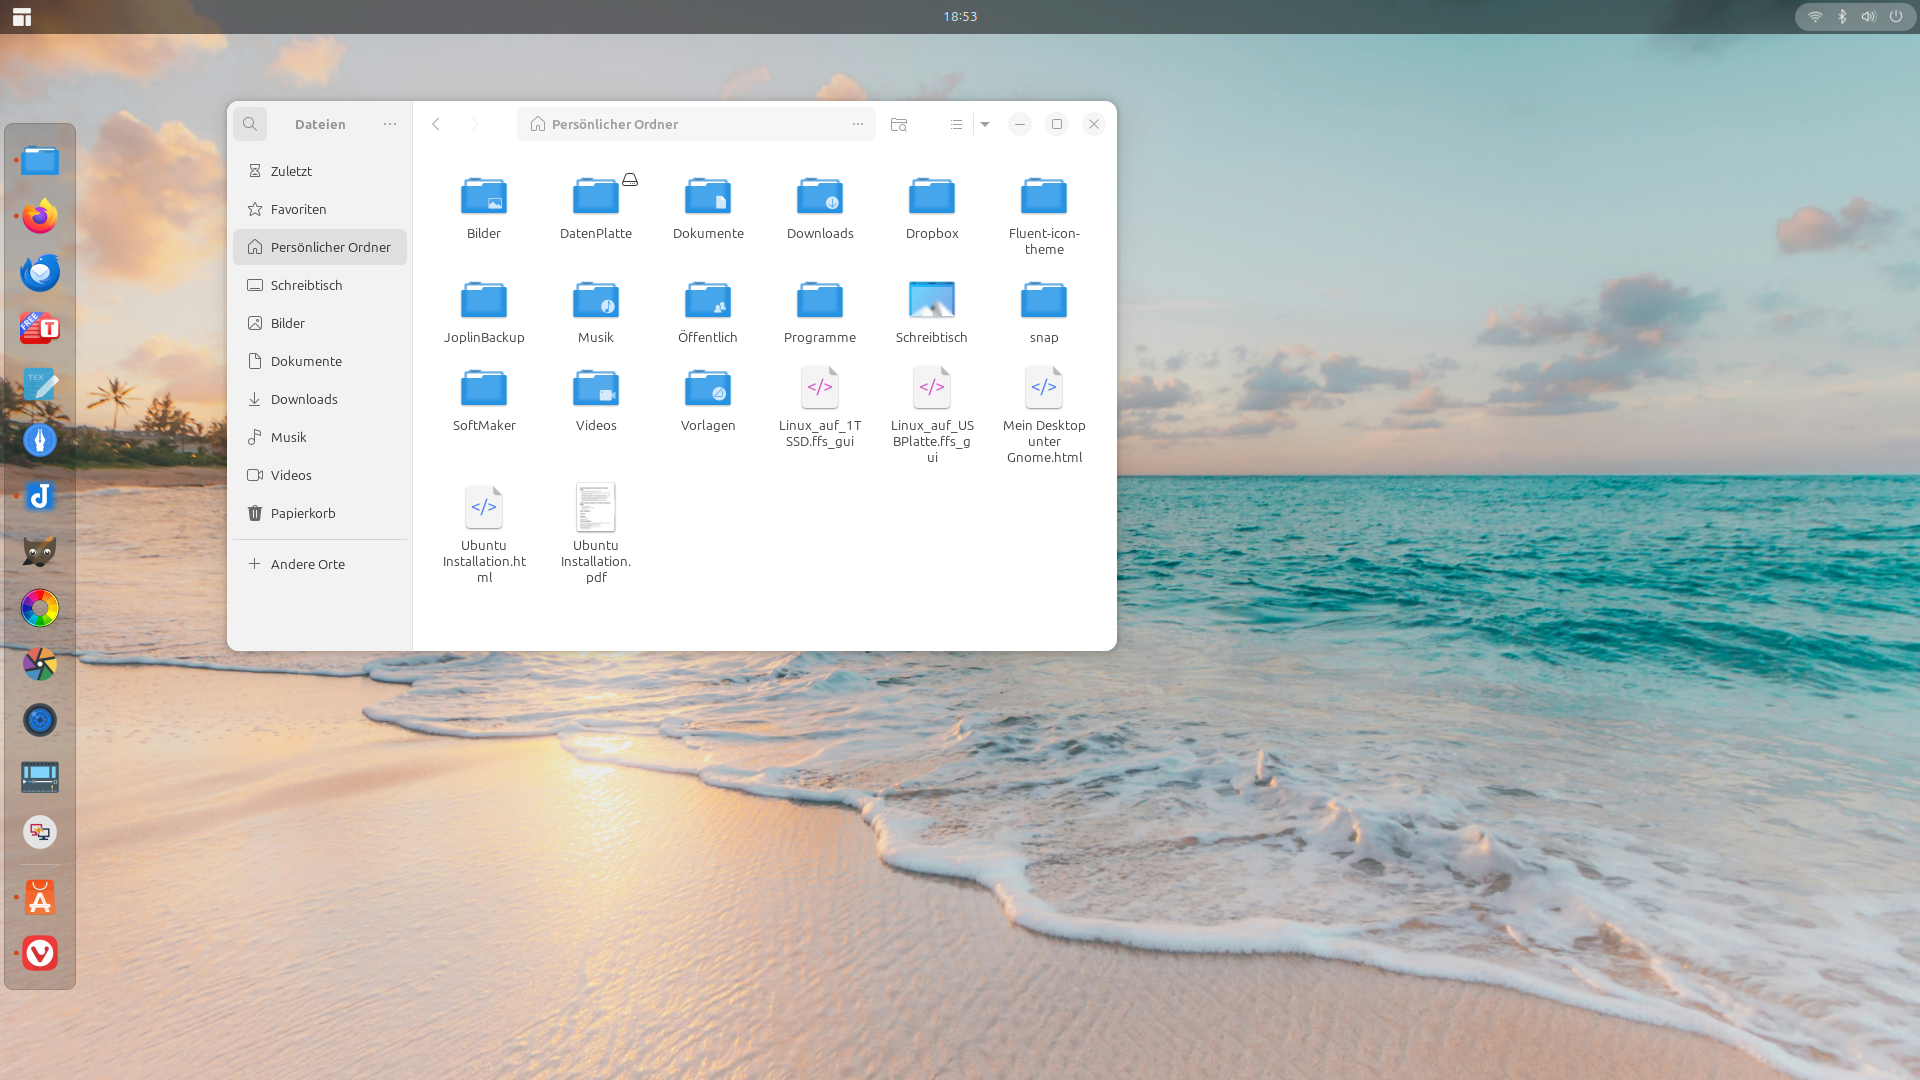The image size is (1920, 1080).
Task: Select Linux_auf_USBPlatte.ffs_gui file
Action: coord(932,388)
